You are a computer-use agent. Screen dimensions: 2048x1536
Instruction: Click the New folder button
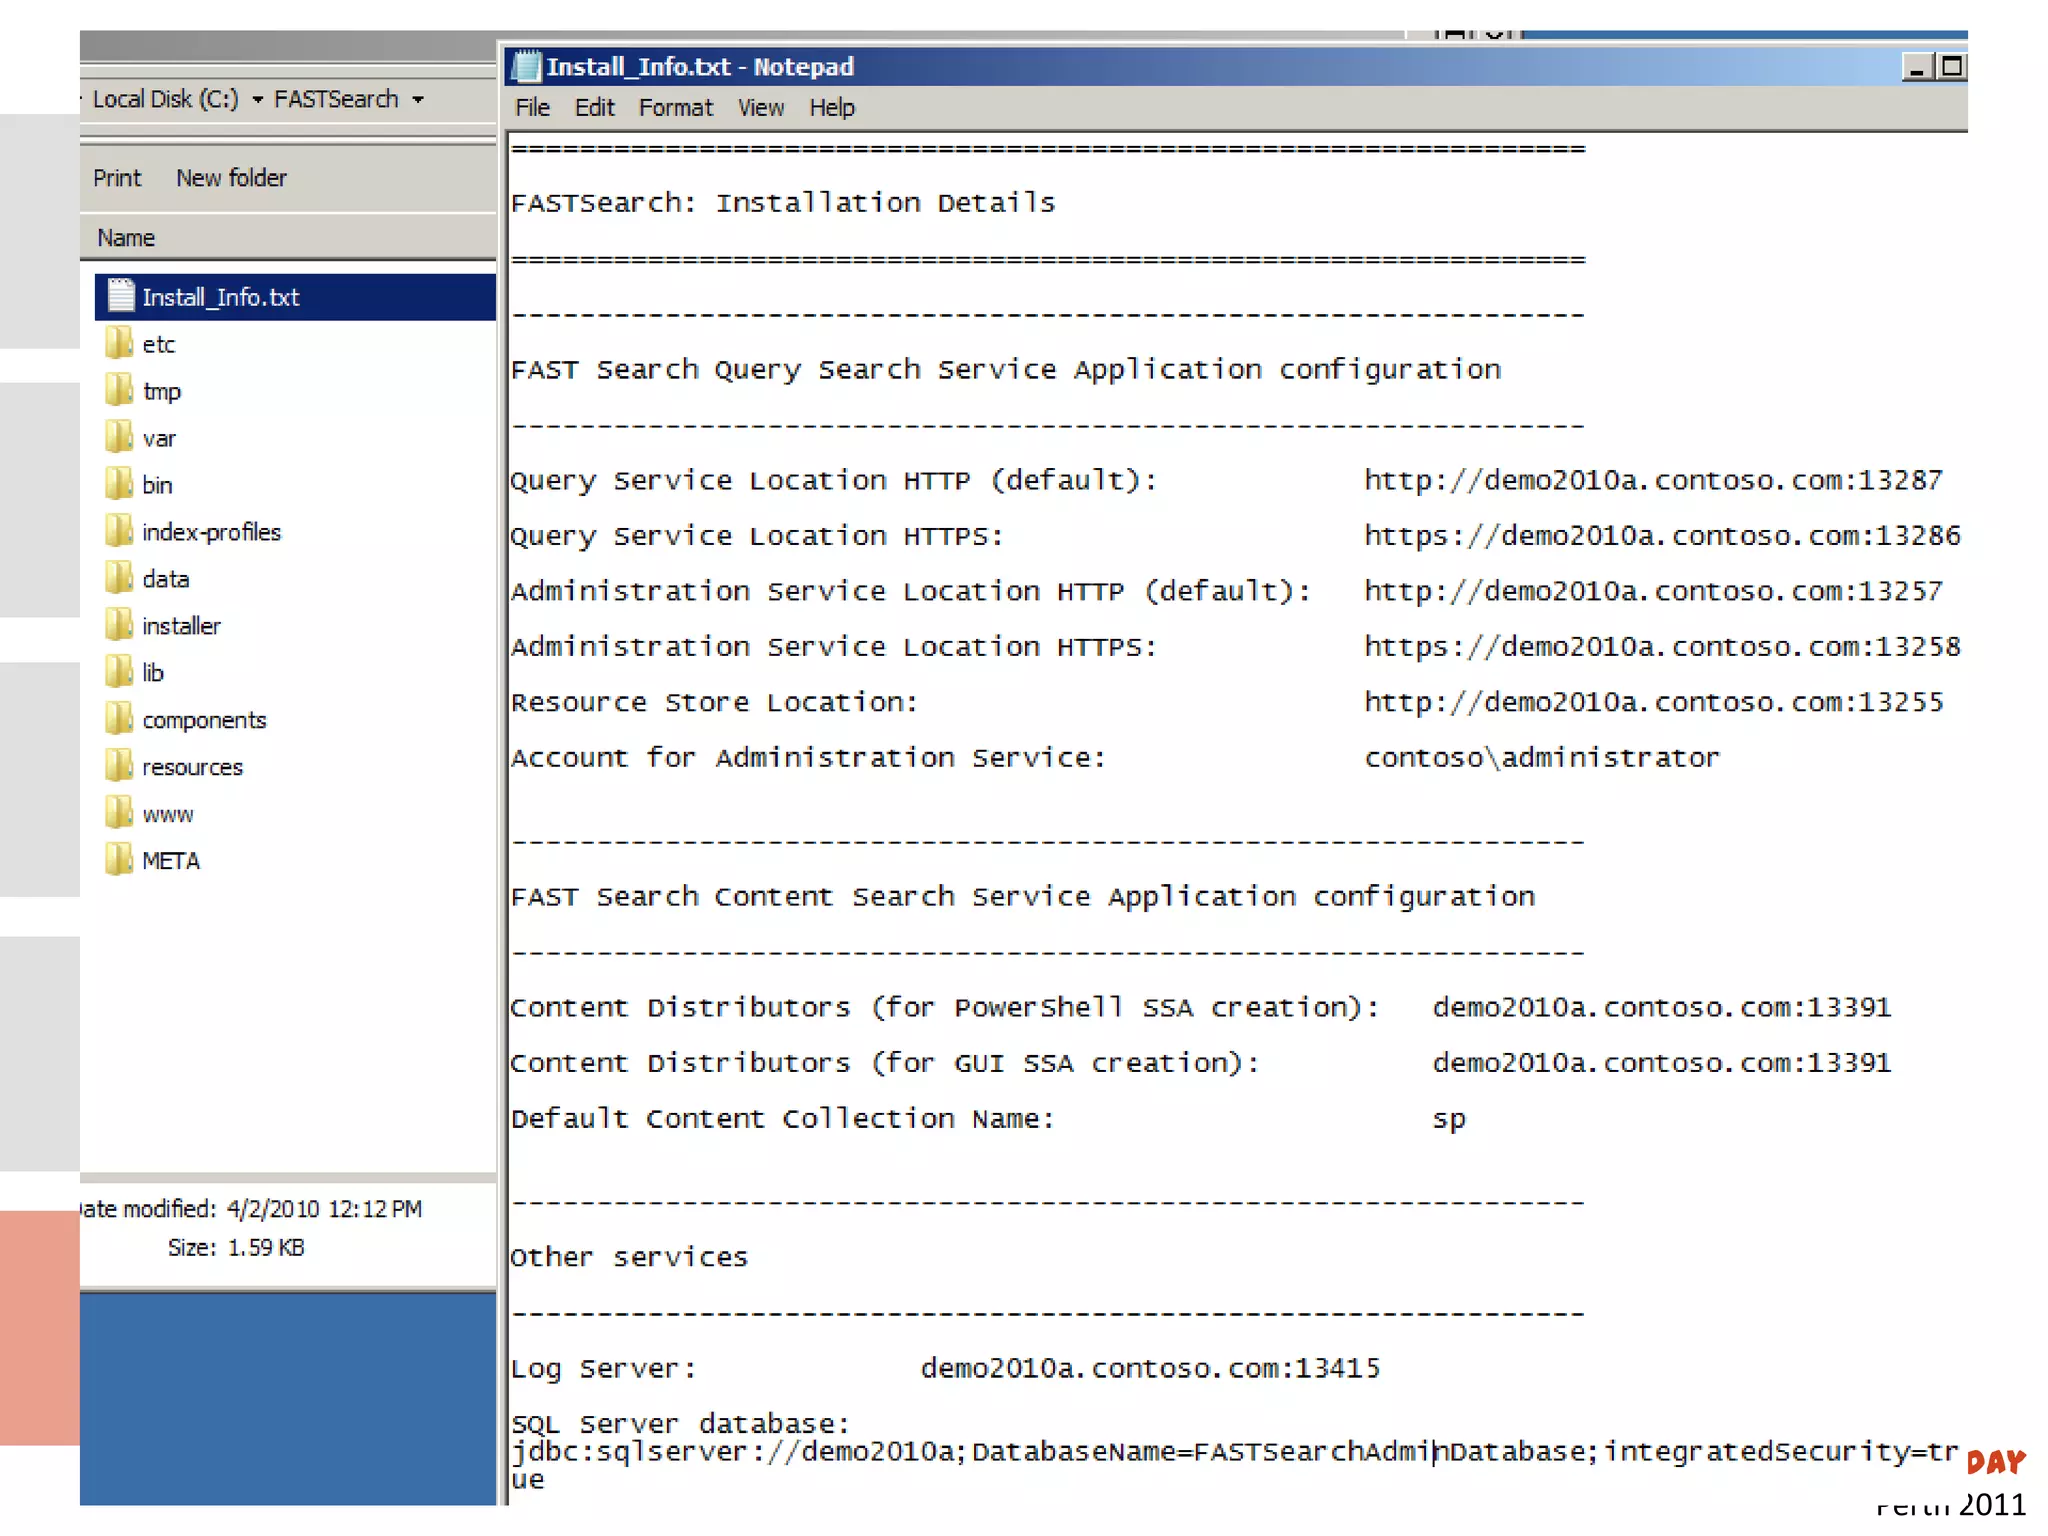point(231,178)
